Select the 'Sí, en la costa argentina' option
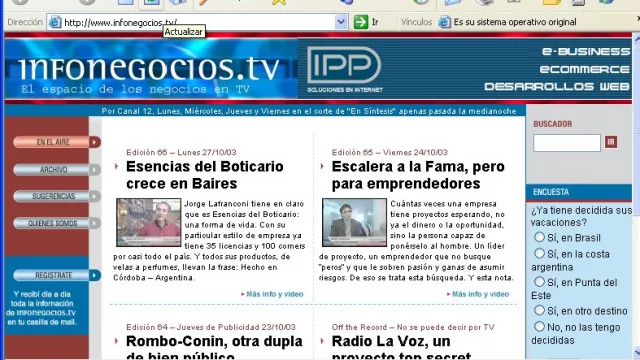640x360 pixels. coord(540,253)
